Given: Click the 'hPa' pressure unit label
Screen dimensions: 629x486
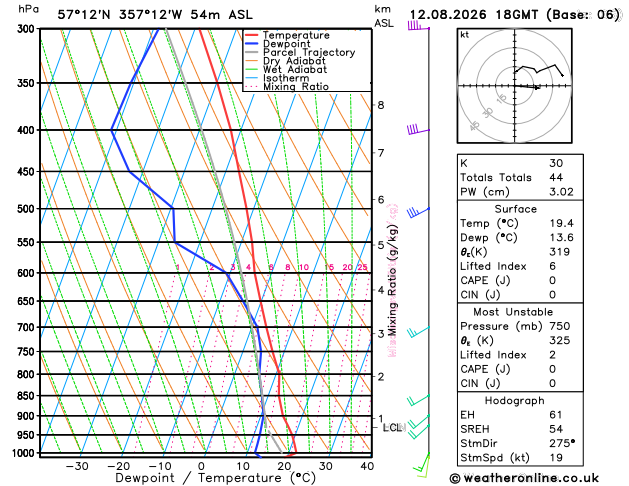Looking at the screenshot, I should (28, 9).
